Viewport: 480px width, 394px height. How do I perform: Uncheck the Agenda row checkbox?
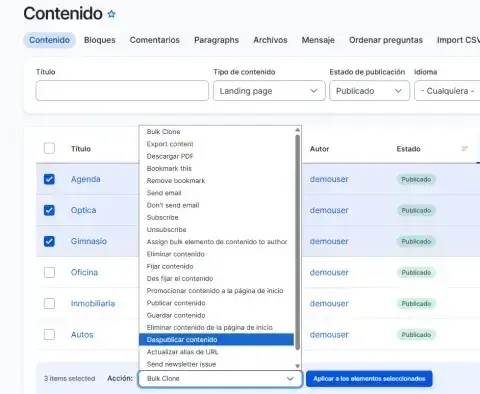[x=49, y=179]
